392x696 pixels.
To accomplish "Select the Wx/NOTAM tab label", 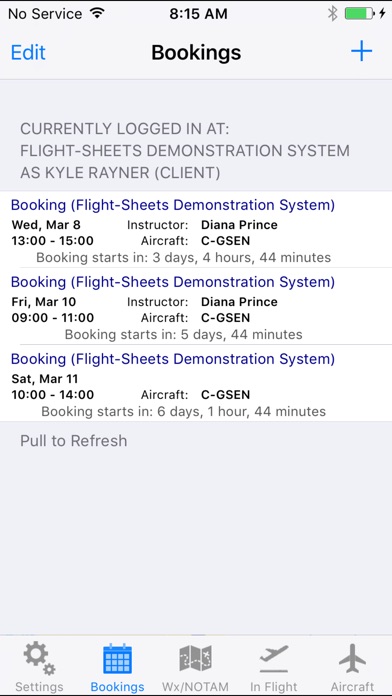I will click(195, 687).
